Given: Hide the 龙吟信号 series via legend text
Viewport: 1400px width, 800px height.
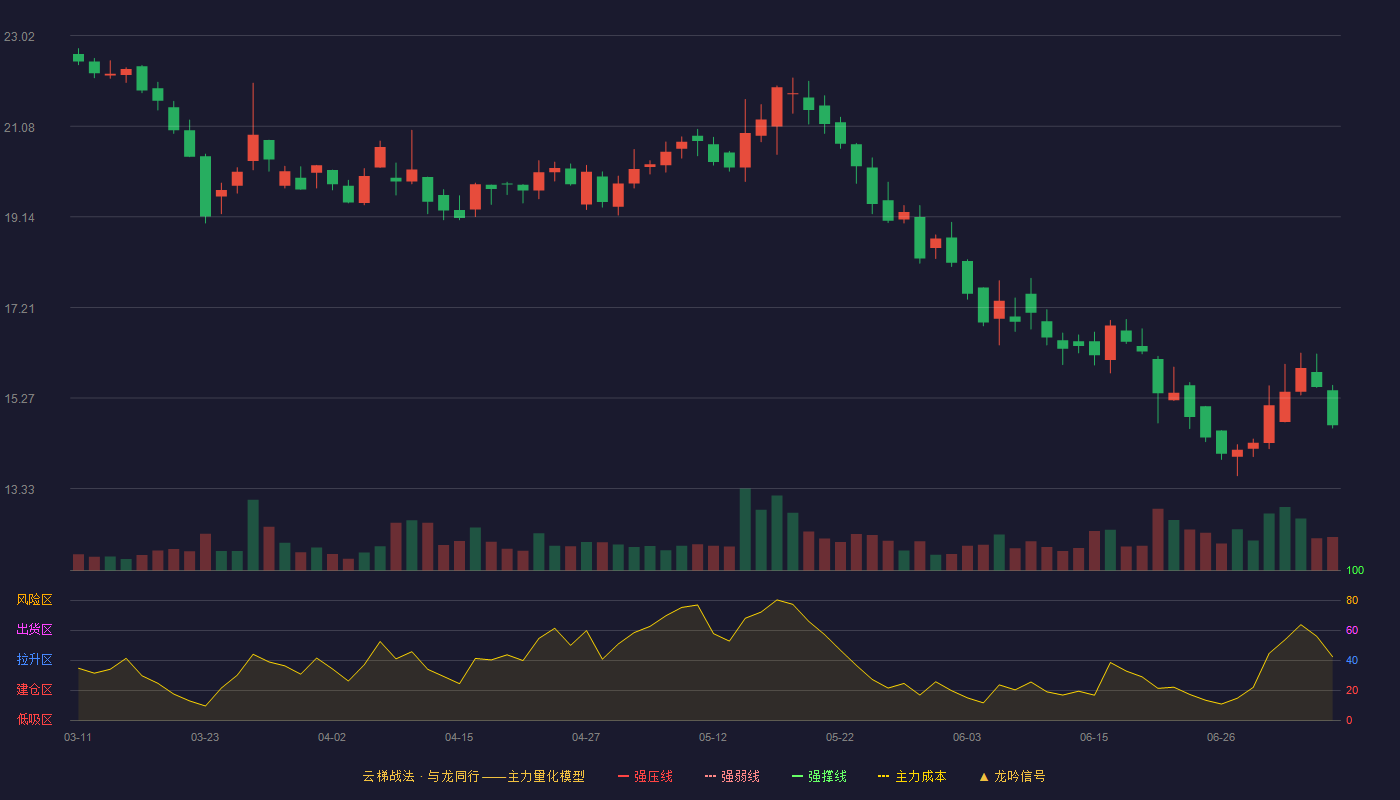Looking at the screenshot, I should coord(1019,776).
